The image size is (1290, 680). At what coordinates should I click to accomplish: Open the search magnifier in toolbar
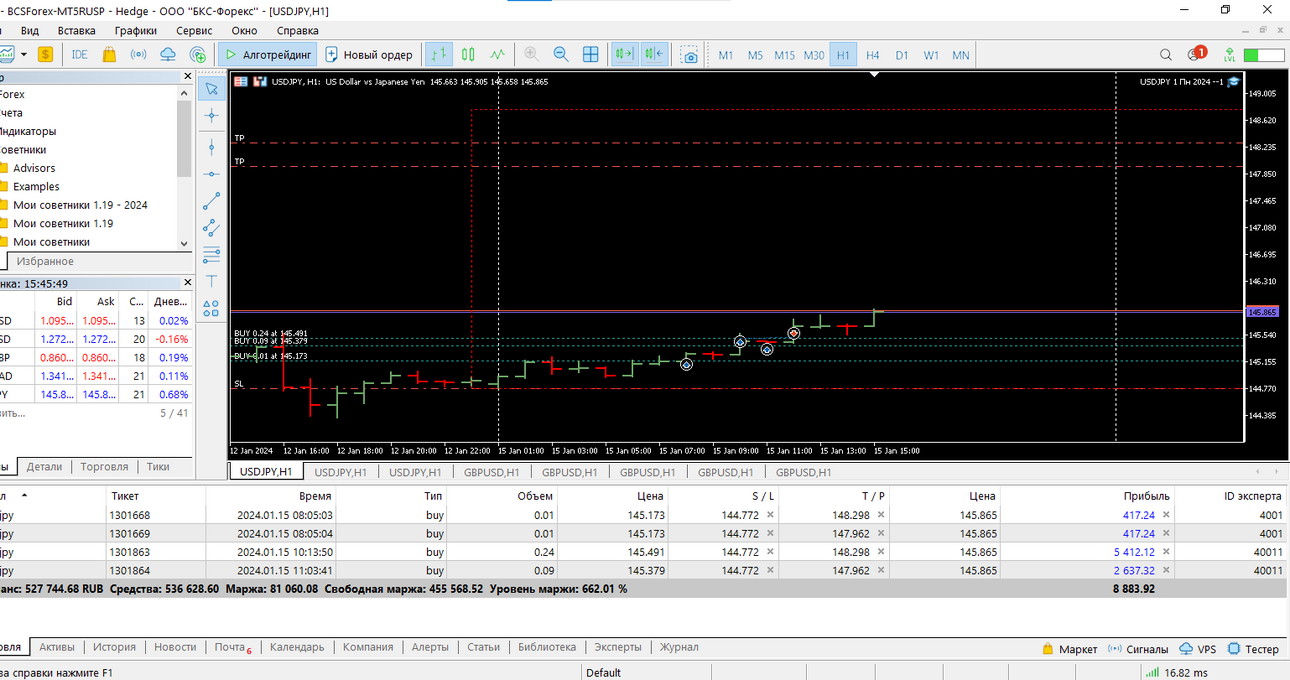click(x=1166, y=55)
